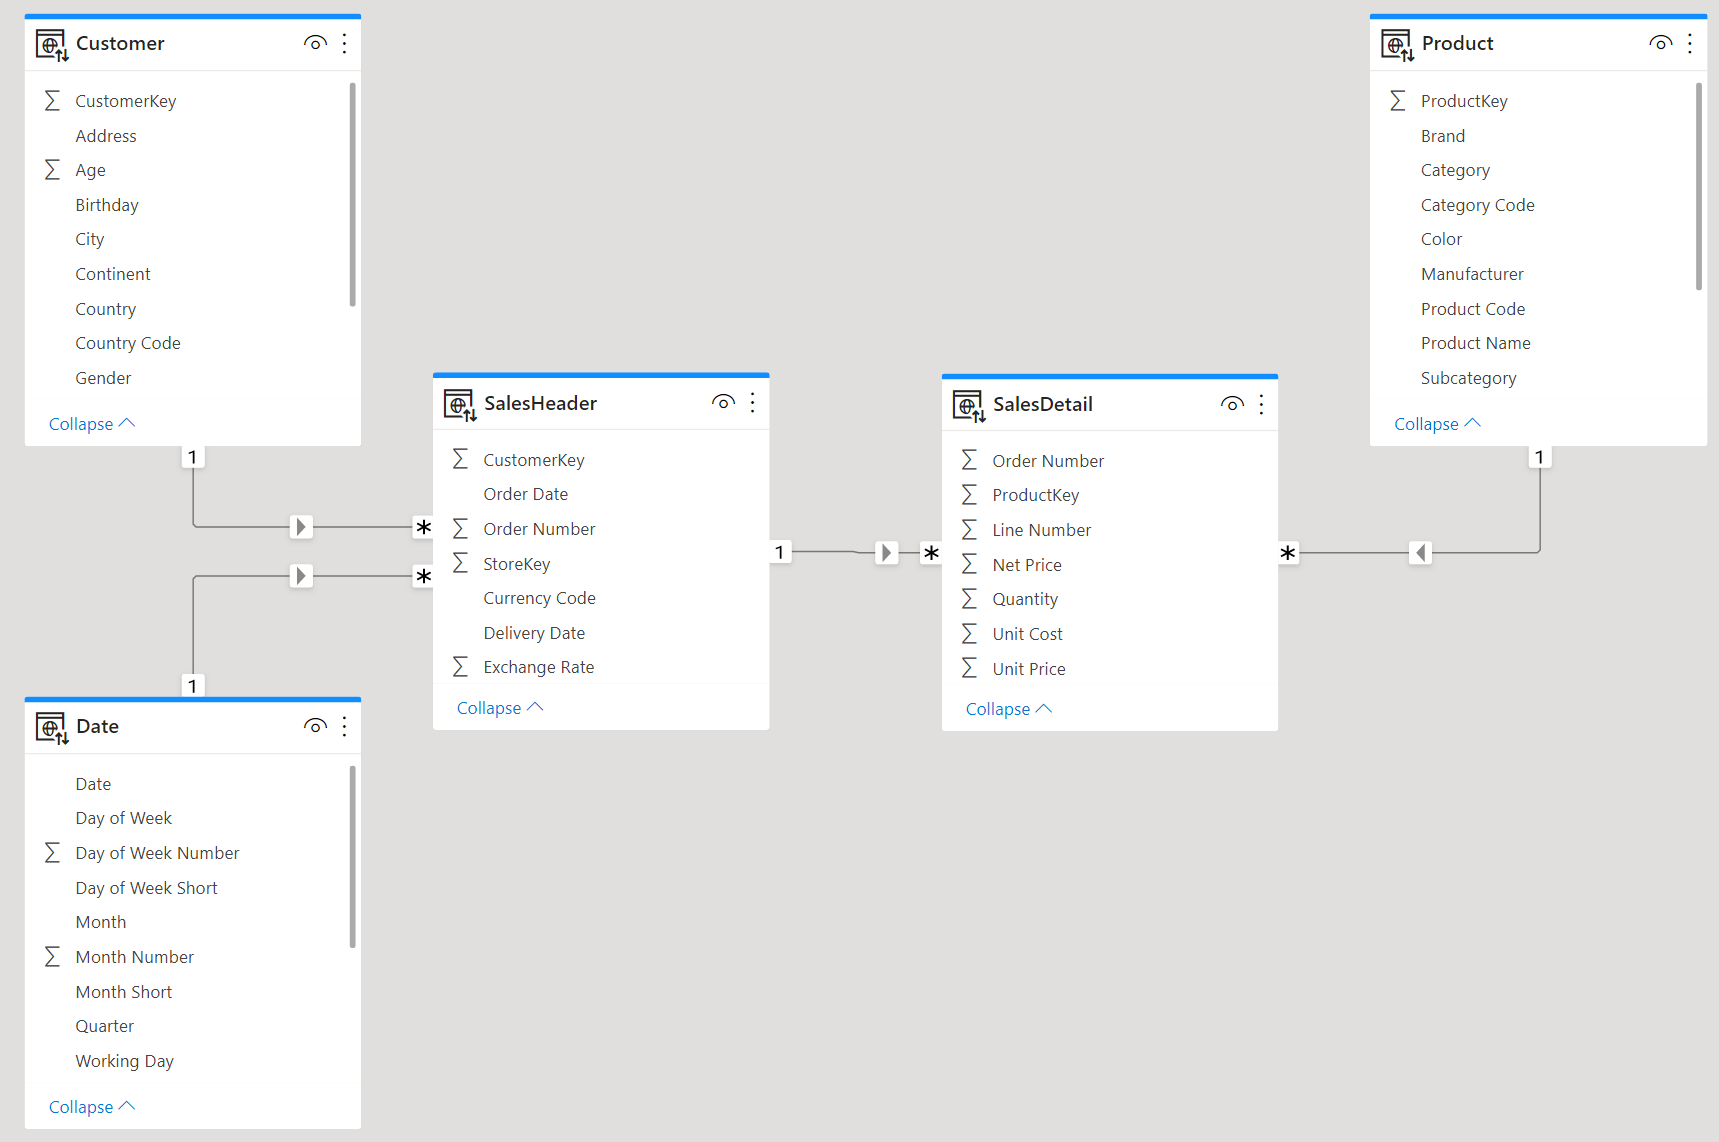Collapse the SalesHeader table fields

pyautogui.click(x=498, y=707)
